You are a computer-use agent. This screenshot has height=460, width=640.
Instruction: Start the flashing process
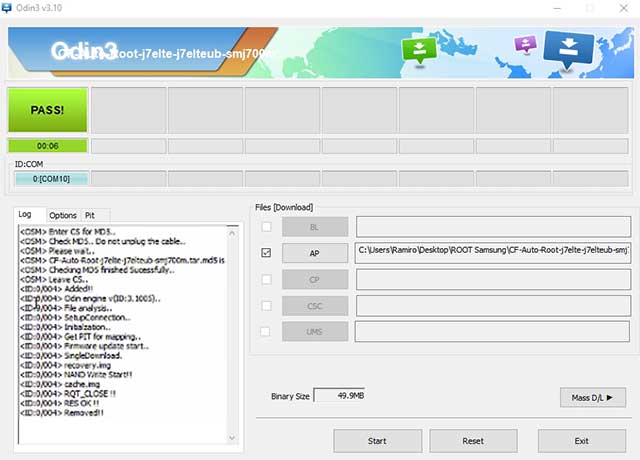378,441
